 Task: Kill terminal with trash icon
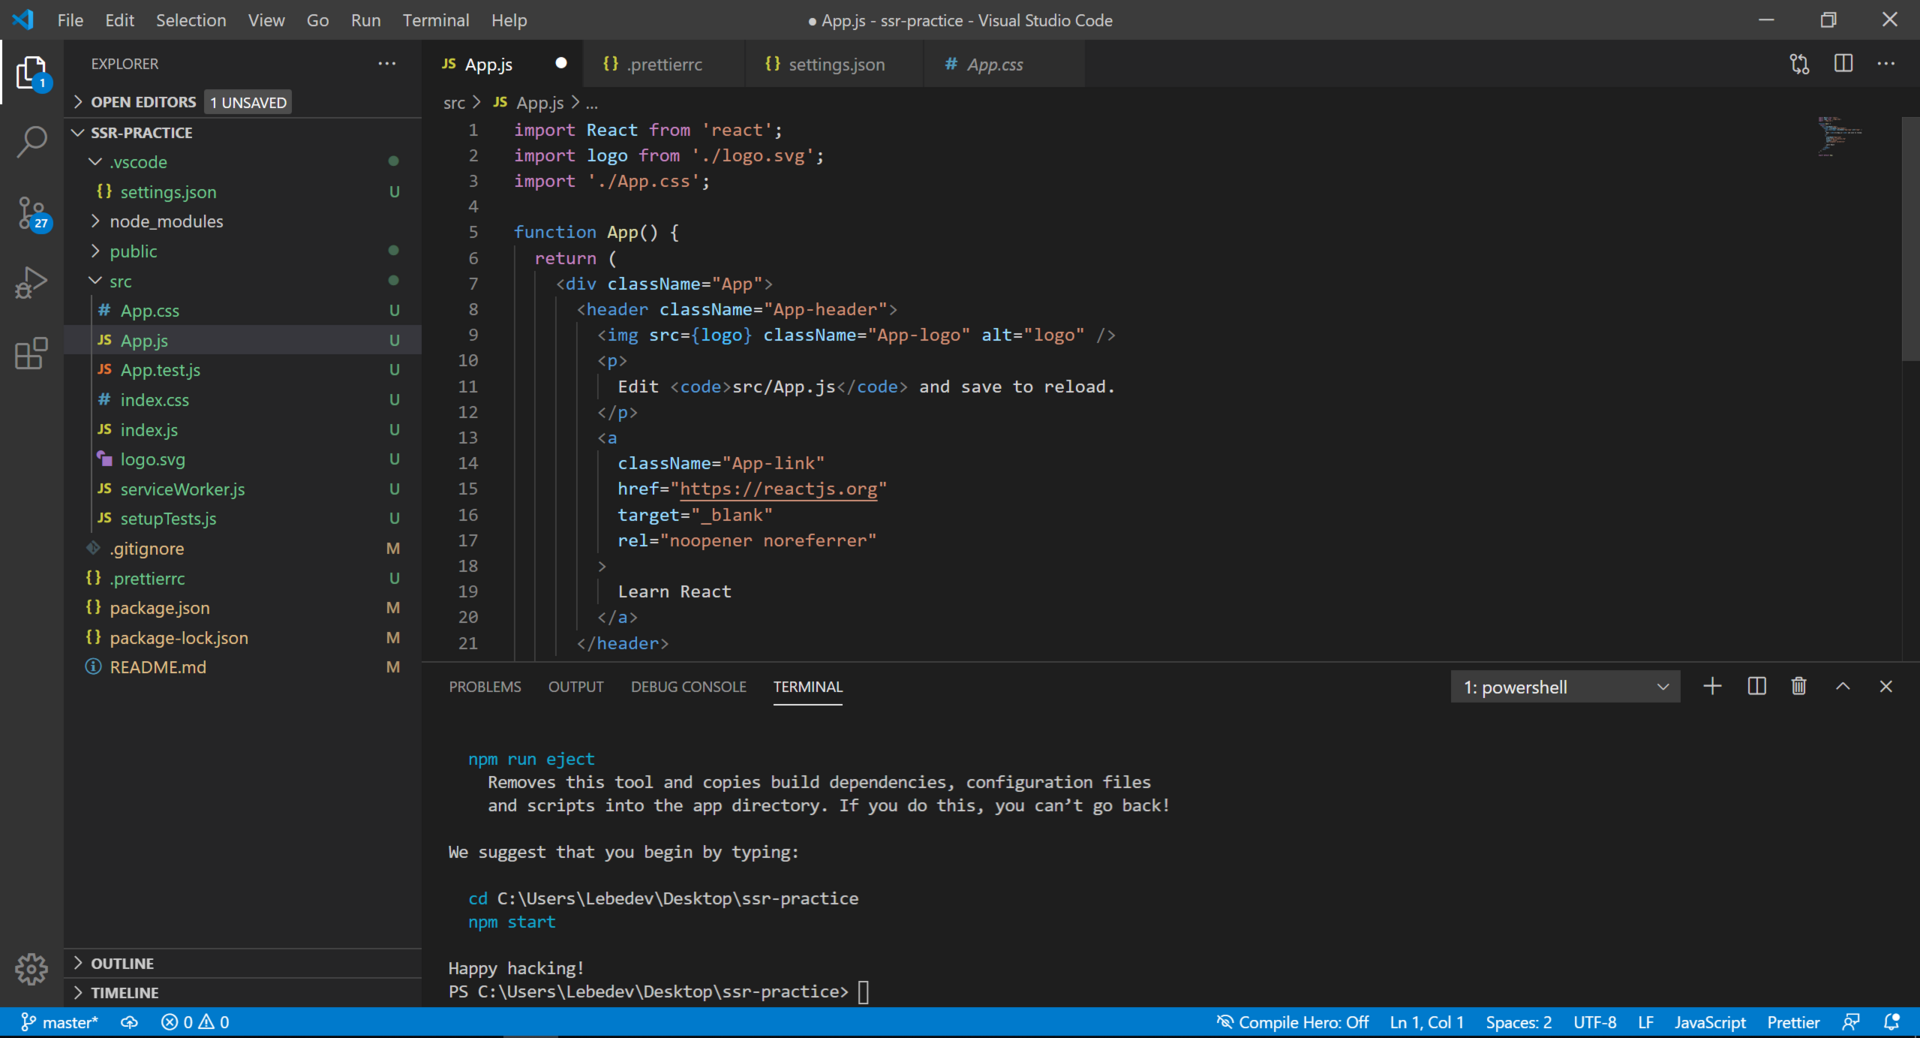(1799, 686)
